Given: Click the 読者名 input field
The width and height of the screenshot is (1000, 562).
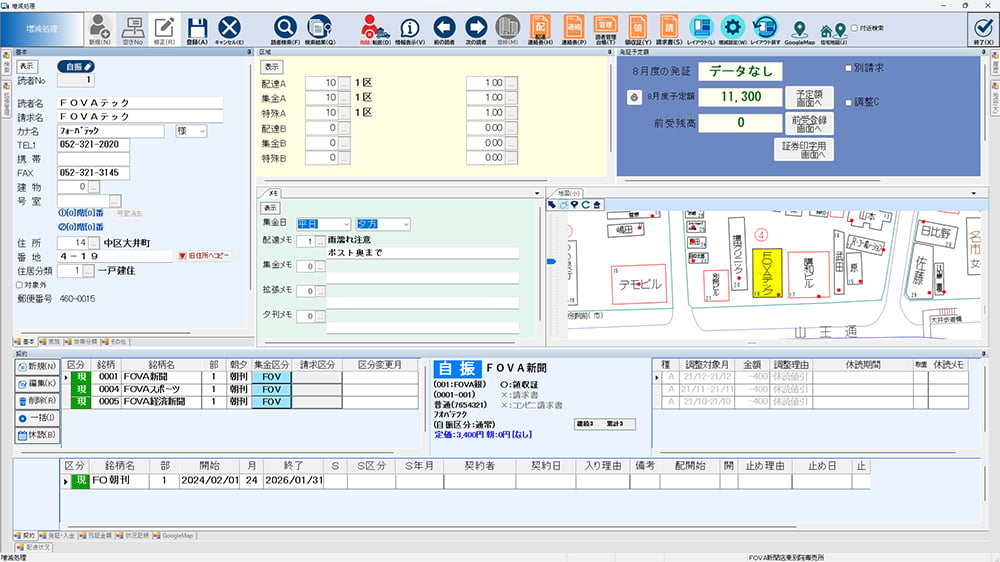Looking at the screenshot, I should tap(140, 103).
